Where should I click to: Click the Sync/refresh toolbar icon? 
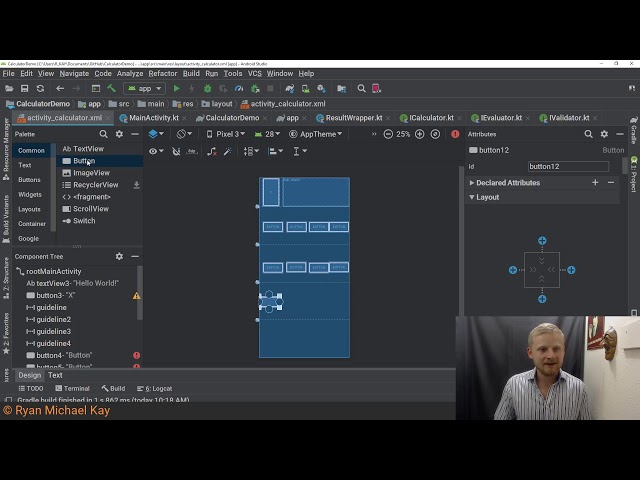point(40,89)
